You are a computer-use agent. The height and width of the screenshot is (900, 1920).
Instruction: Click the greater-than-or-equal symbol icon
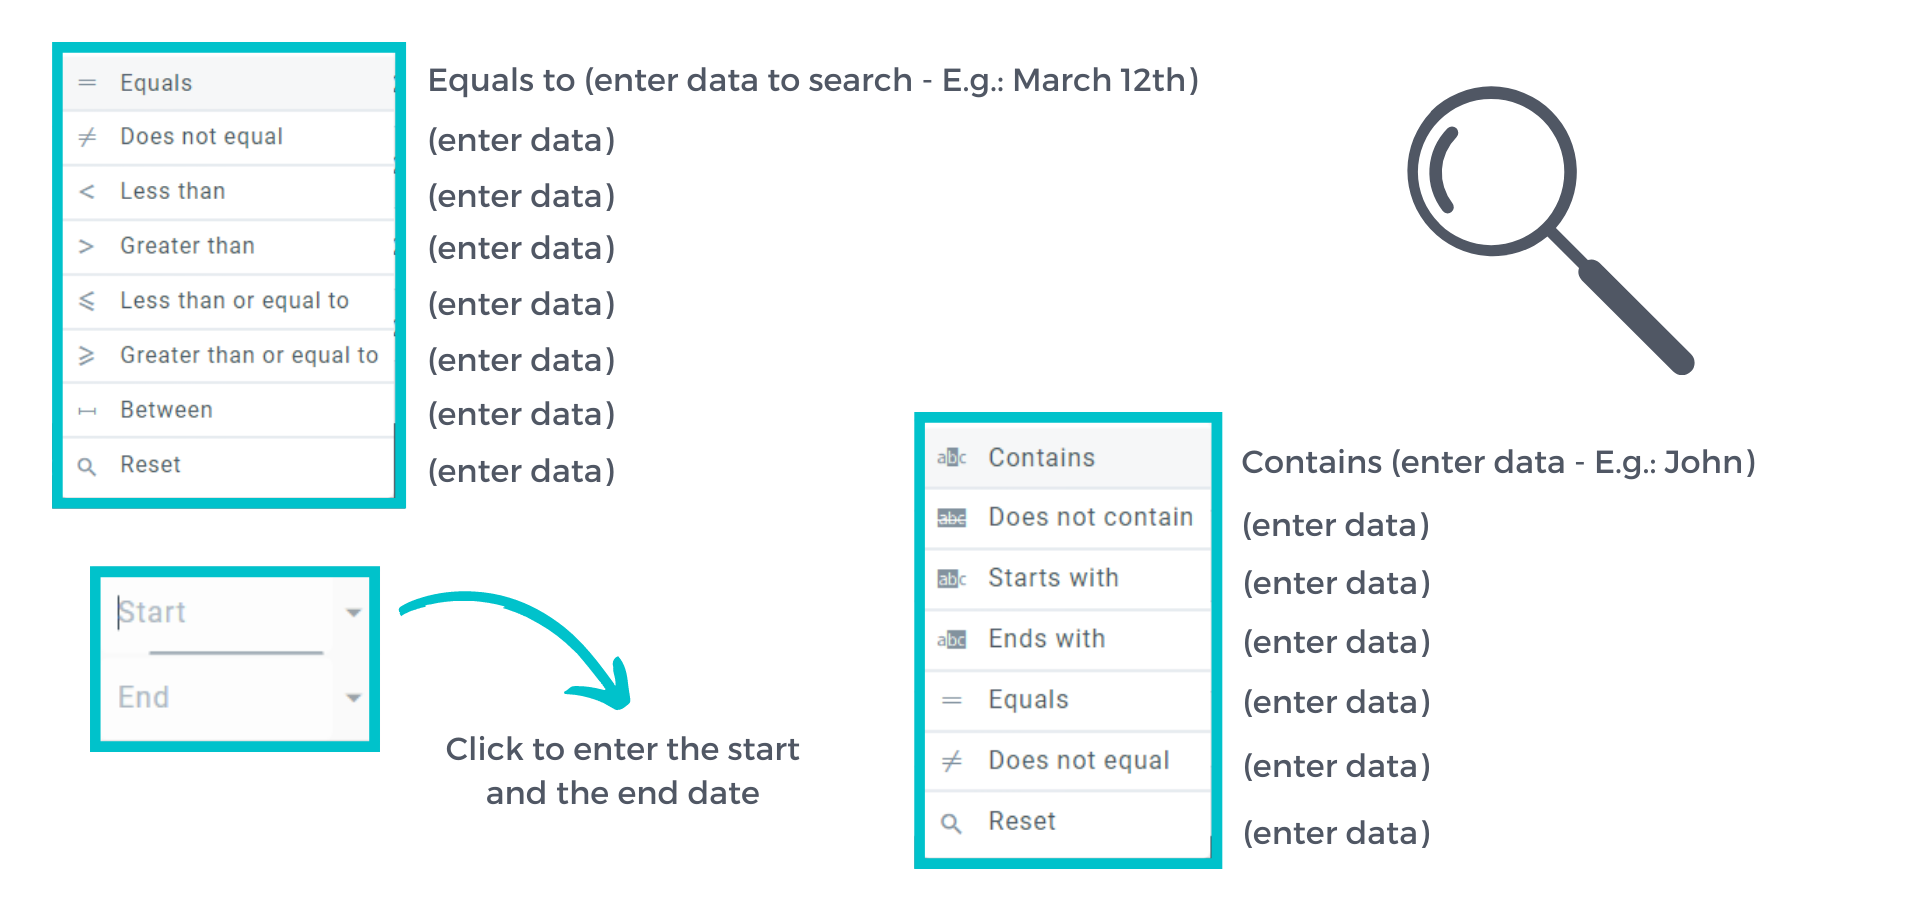pos(87,356)
